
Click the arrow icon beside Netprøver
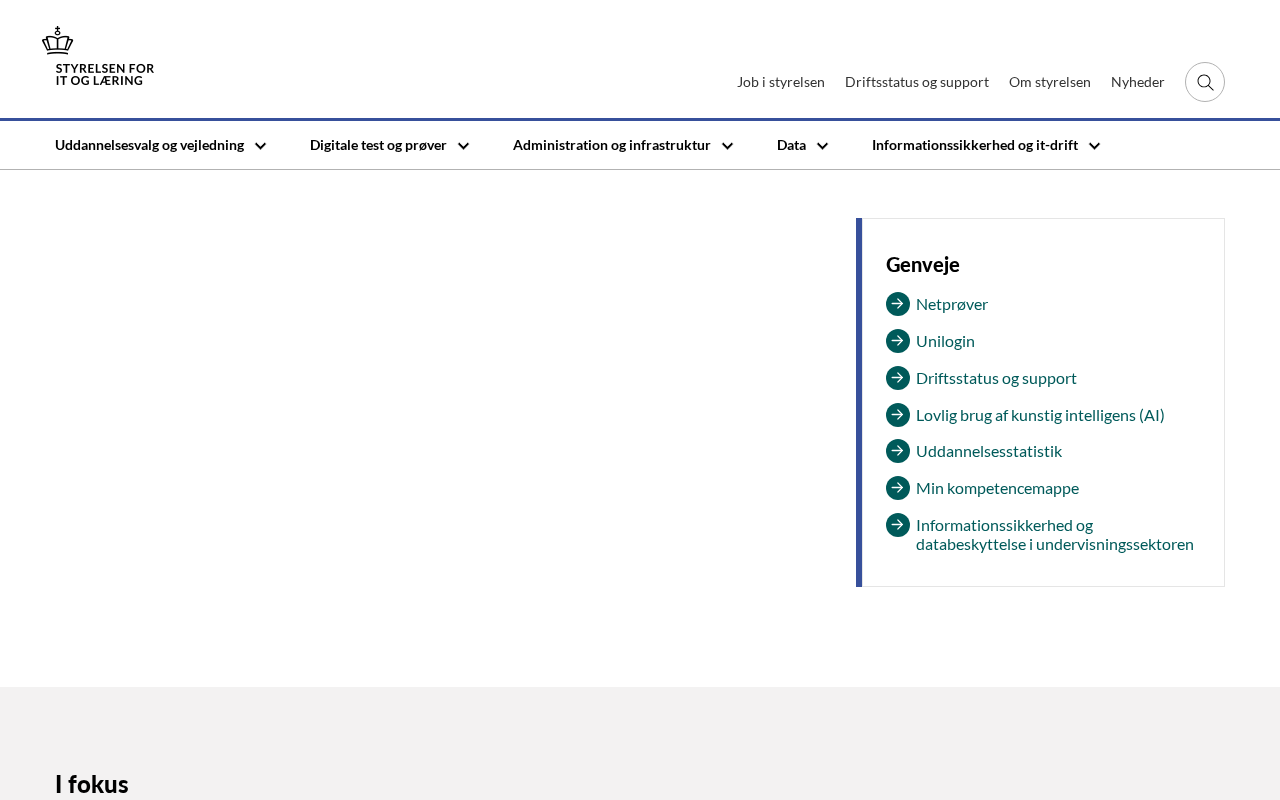[x=898, y=304]
